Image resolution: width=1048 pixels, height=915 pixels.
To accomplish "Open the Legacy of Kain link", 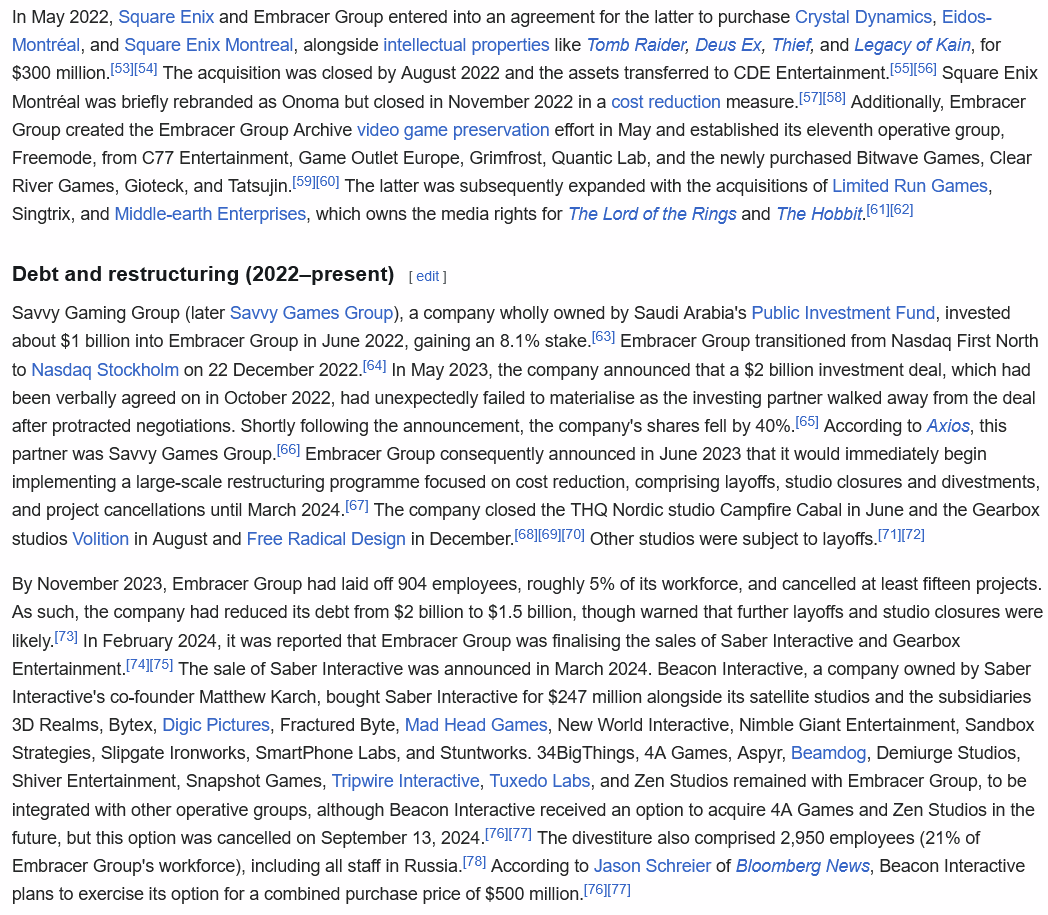I will 912,45.
